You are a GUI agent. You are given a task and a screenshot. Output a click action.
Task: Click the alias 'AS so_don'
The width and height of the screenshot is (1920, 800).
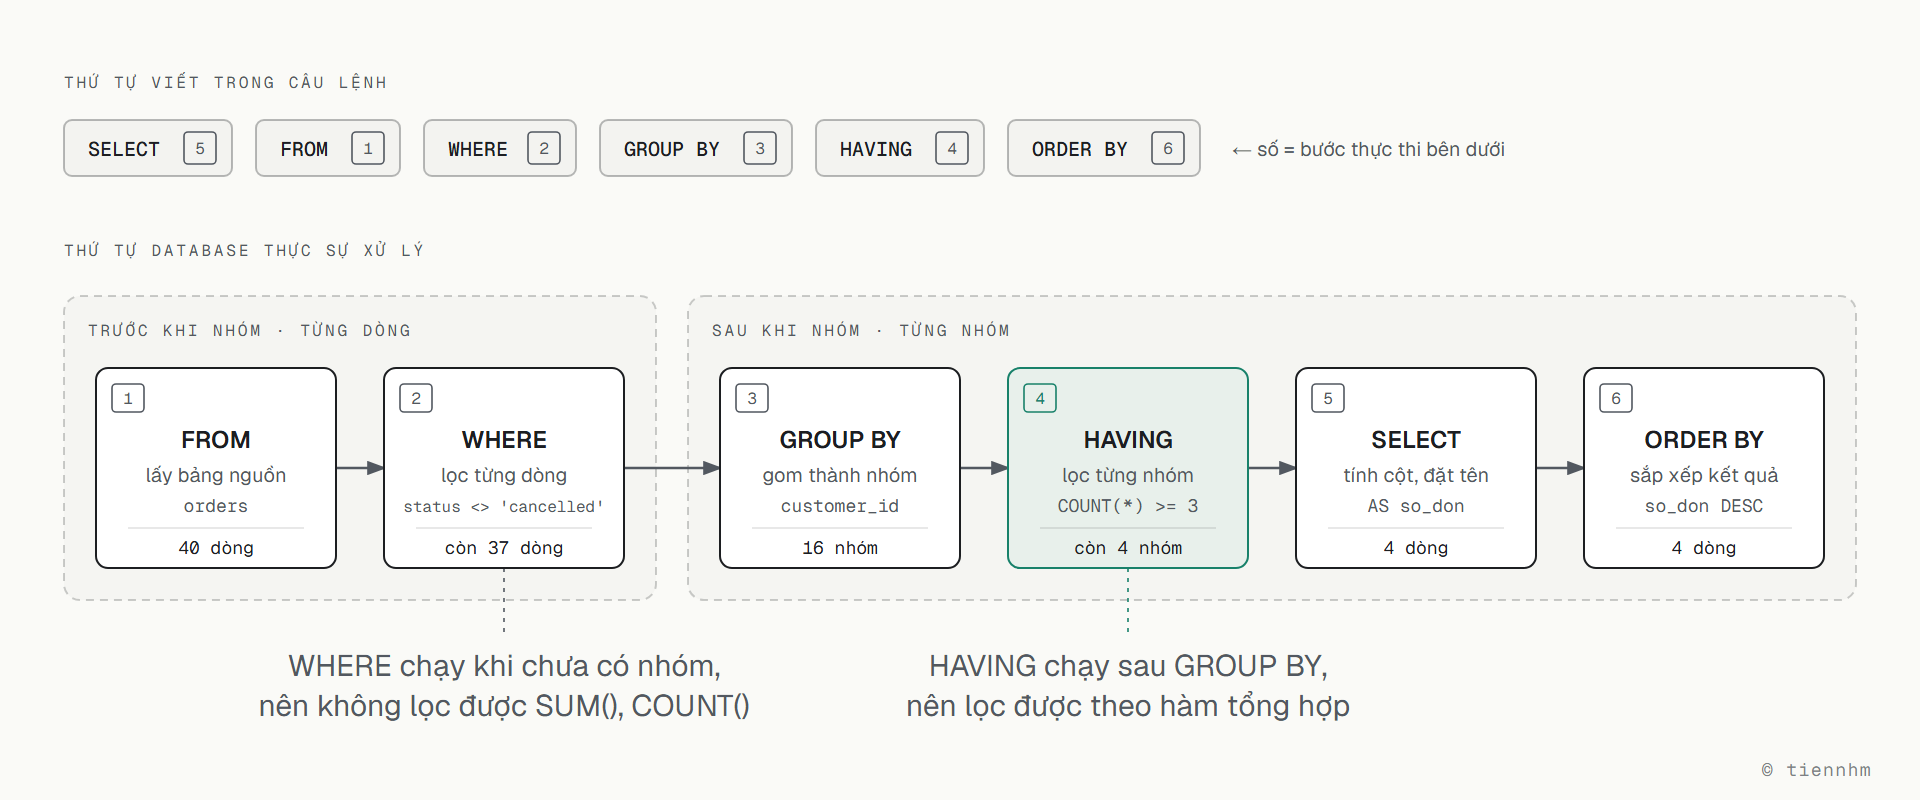coord(1416,506)
